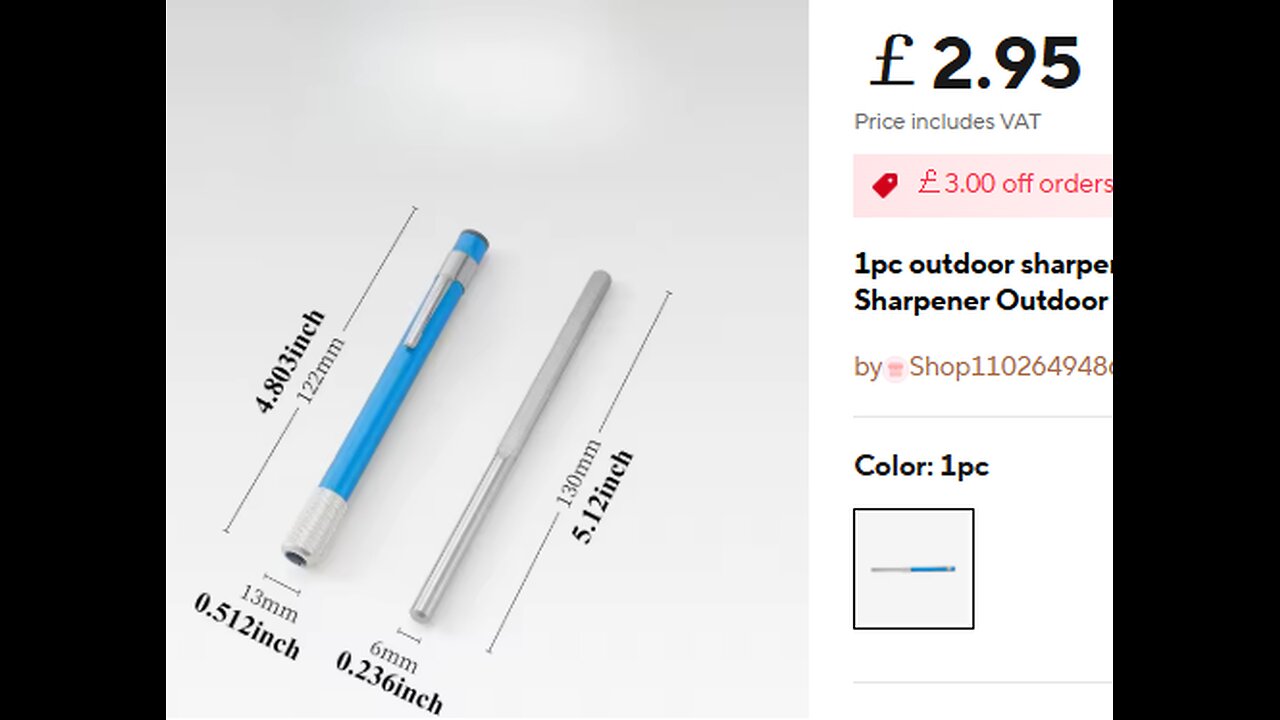
Task: Click the 122mm dimension text
Action: (322, 372)
